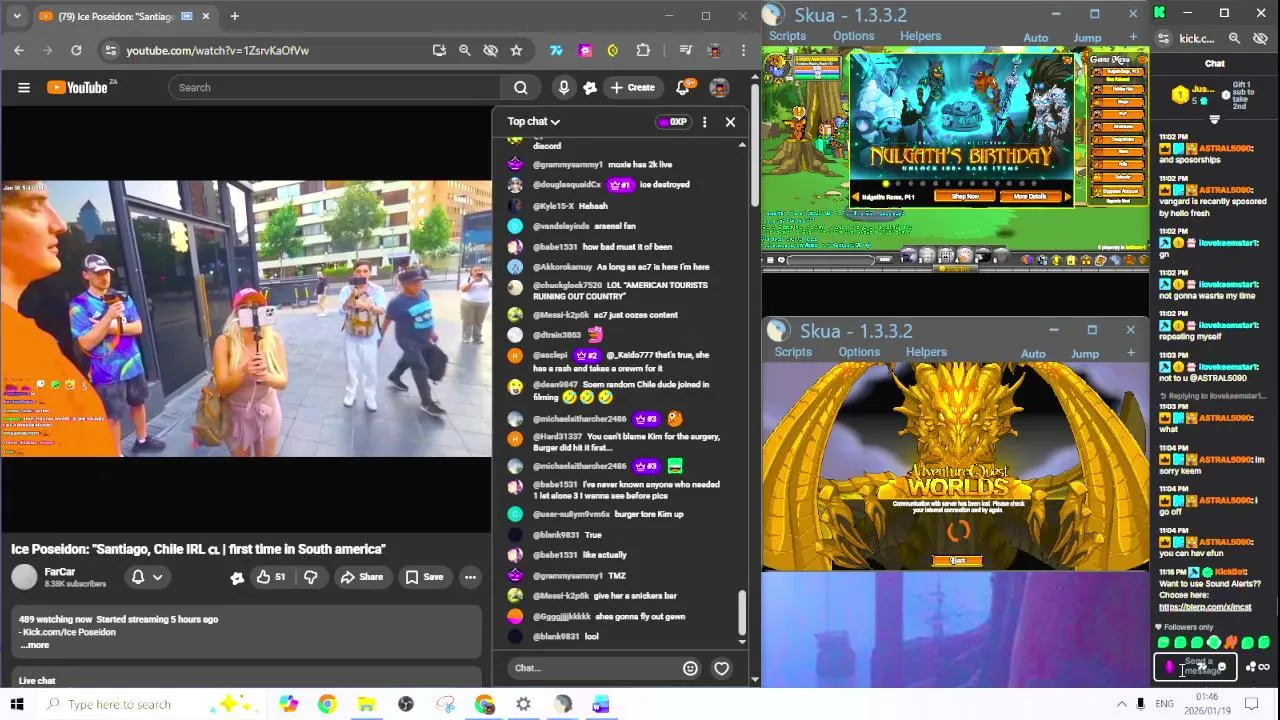This screenshot has width=1280, height=720.
Task: Click the live video player
Action: point(246,318)
